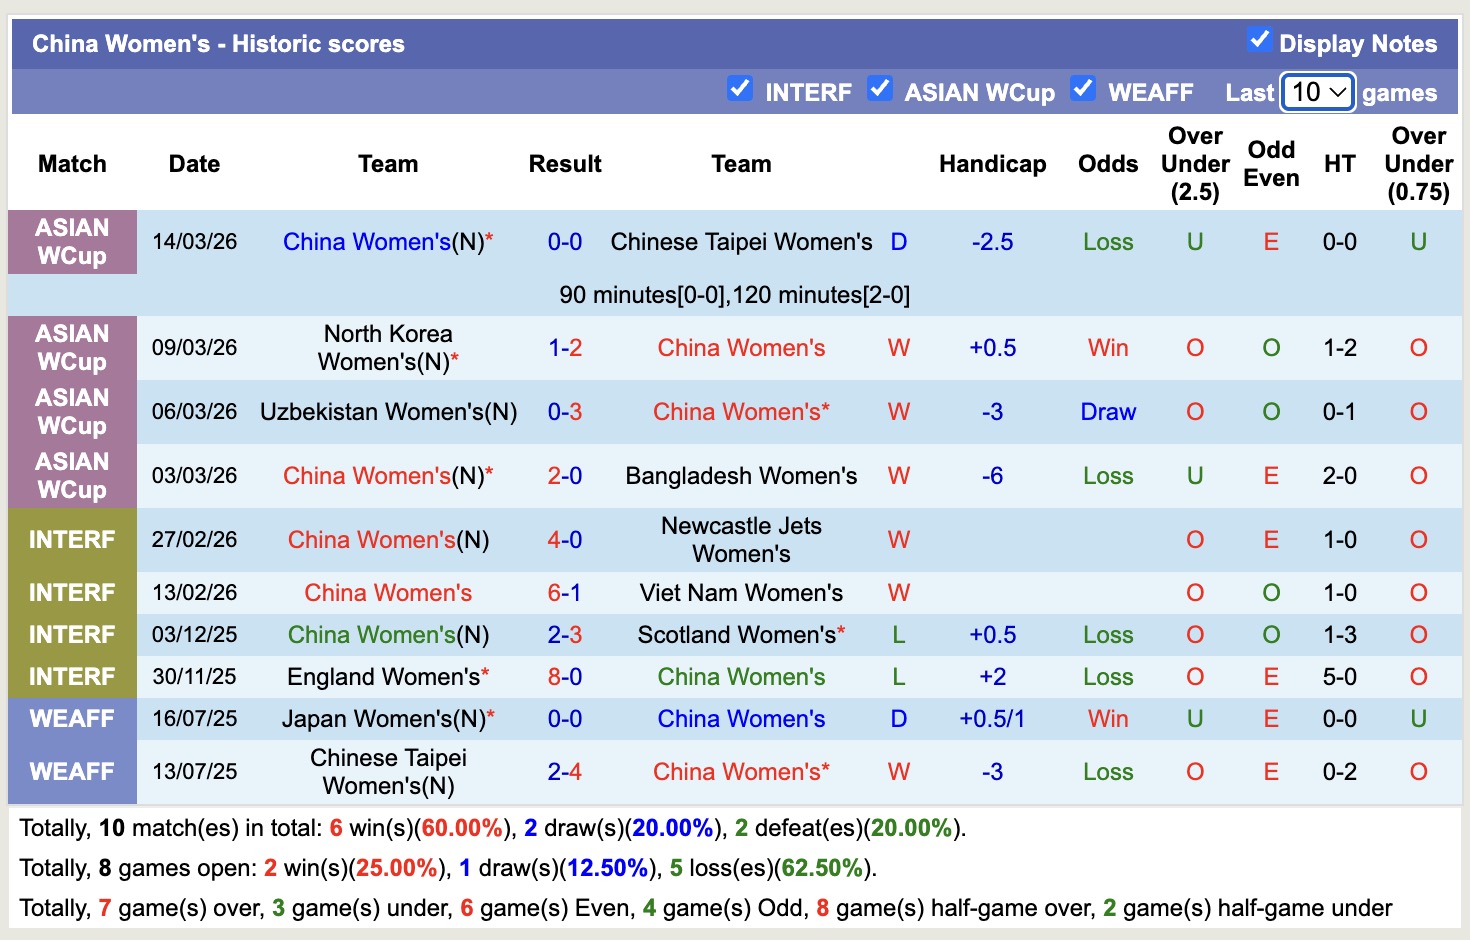Click the Newcastle Jets Women's name
The height and width of the screenshot is (940, 1470).
pos(740,539)
